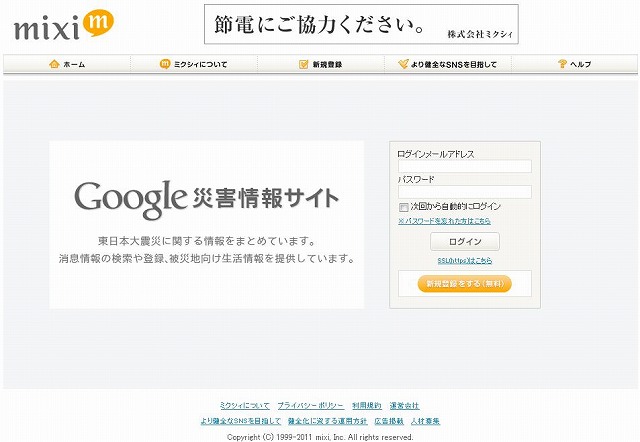This screenshot has height=442, width=640.
Task: Open footer link プライバシーポリシー
Action: click(311, 406)
